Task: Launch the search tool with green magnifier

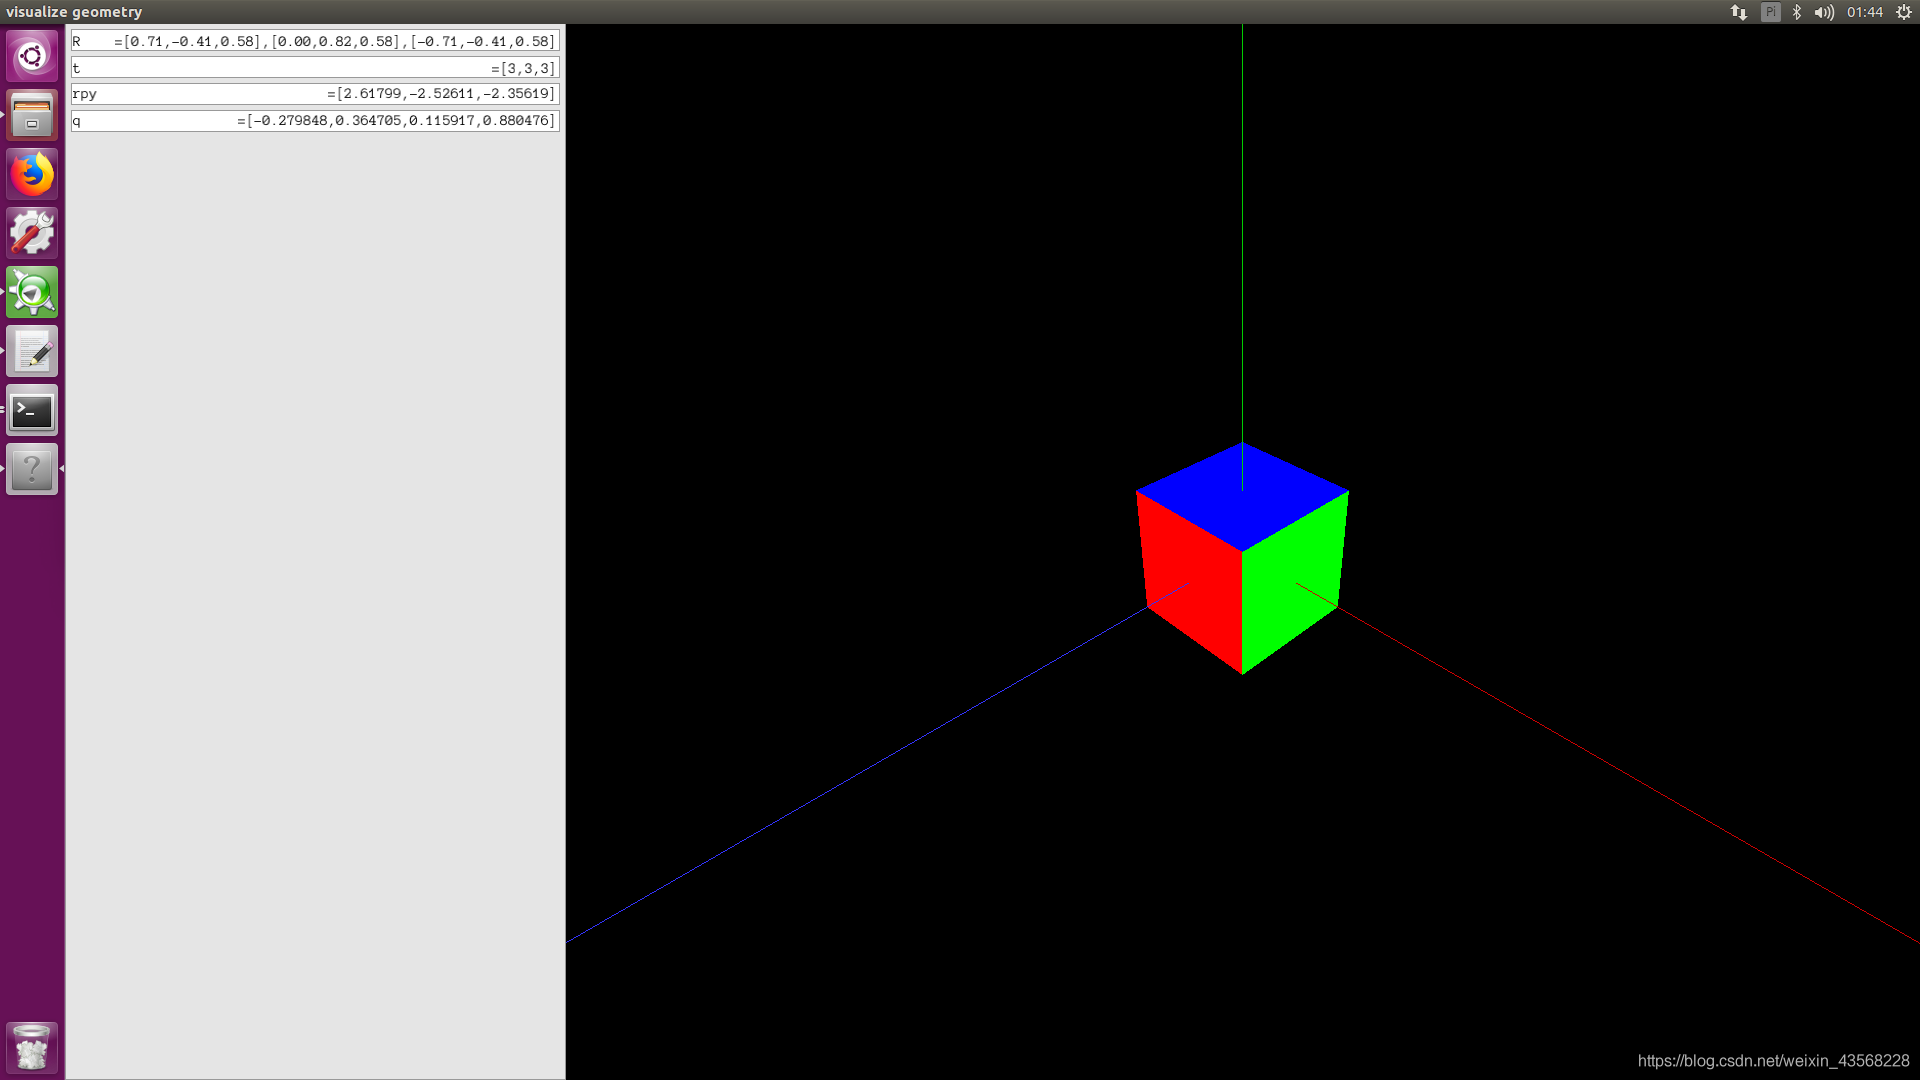Action: click(32, 292)
